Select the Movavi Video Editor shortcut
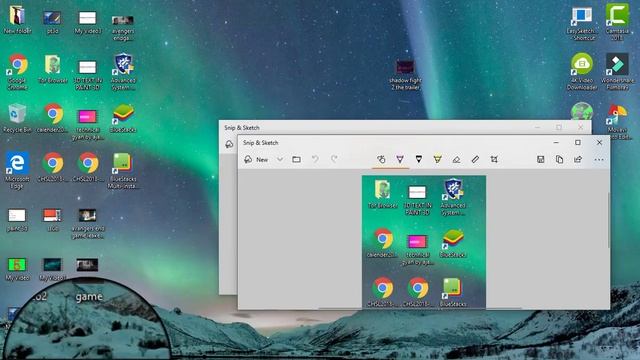 tap(617, 122)
